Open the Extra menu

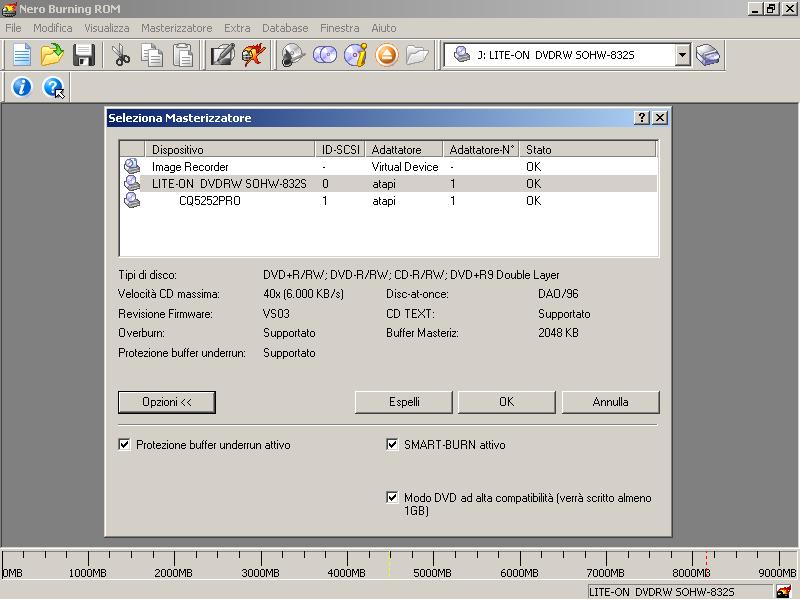(x=237, y=28)
